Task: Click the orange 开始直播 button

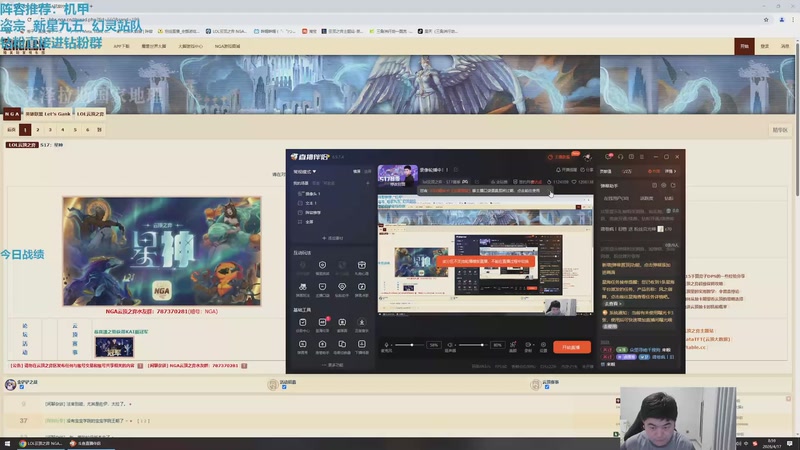Action: pos(572,347)
